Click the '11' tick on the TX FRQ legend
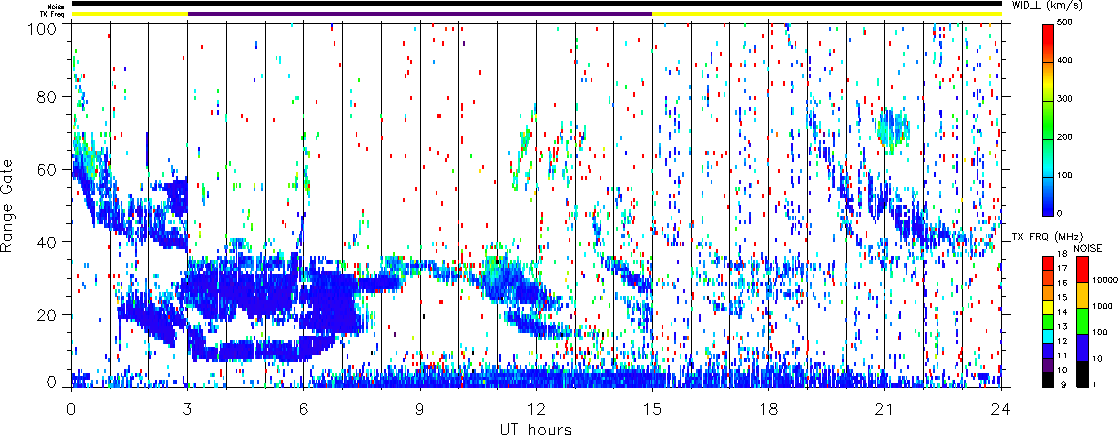 1063,356
